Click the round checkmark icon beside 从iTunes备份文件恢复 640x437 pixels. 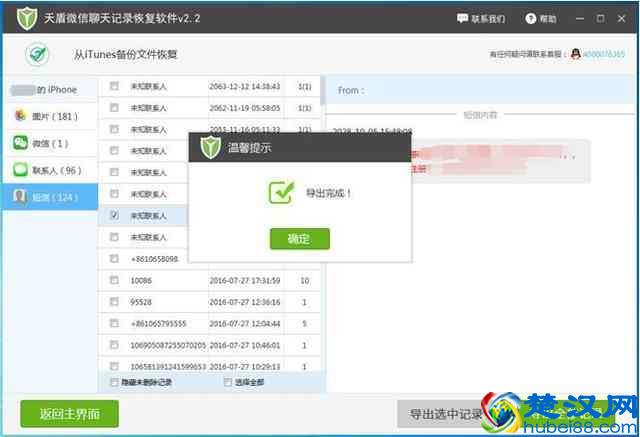38,54
